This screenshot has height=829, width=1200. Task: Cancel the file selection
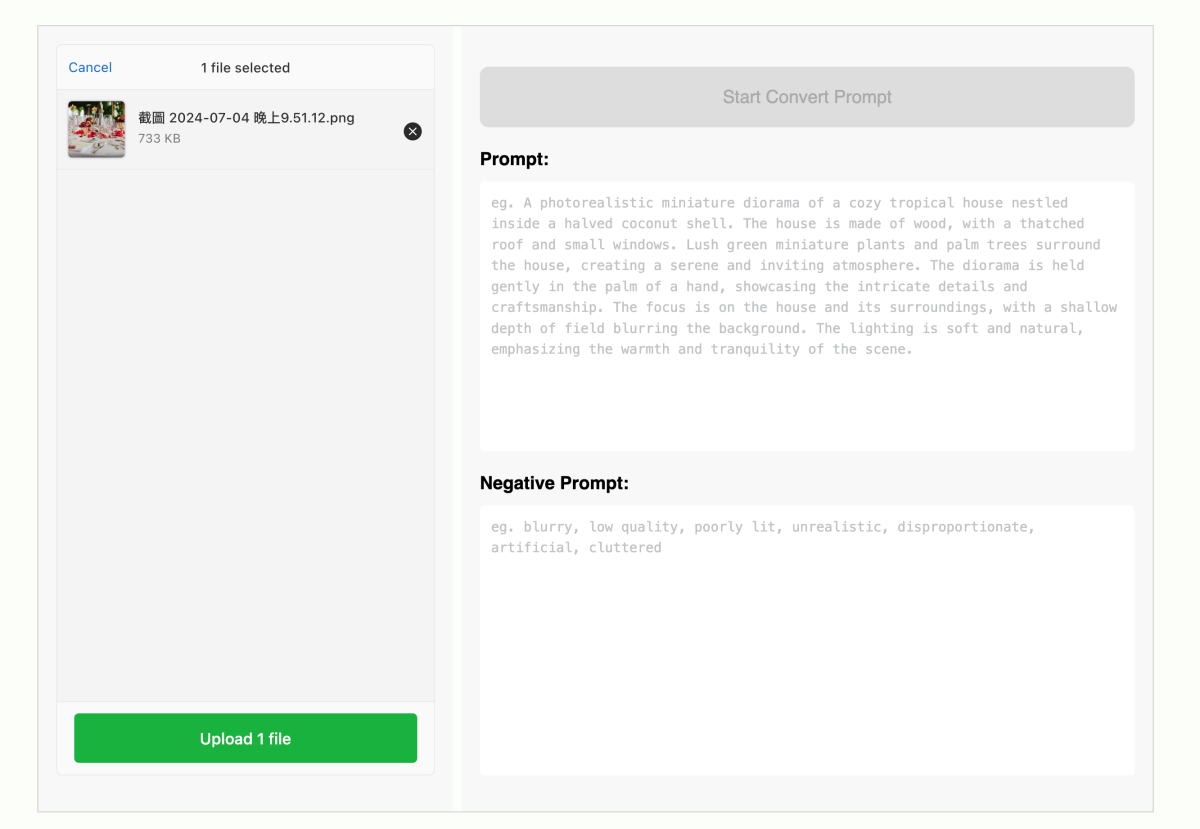90,68
